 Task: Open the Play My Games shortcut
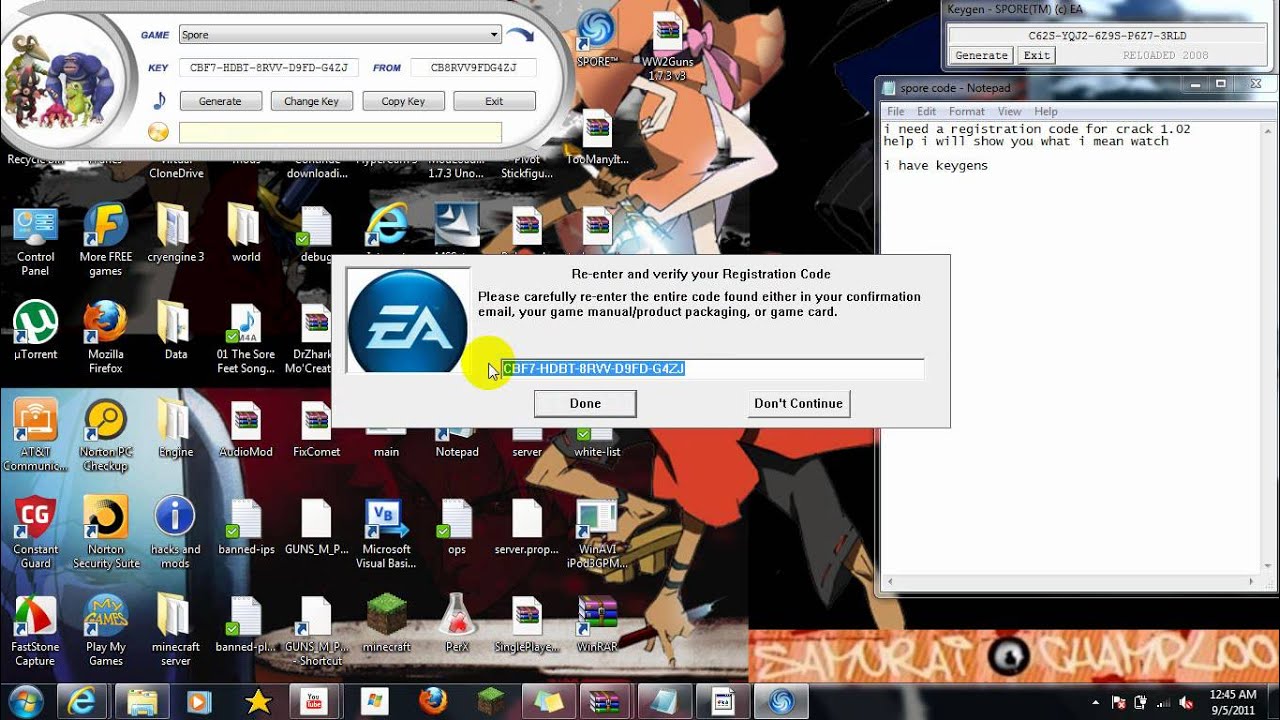tap(106, 632)
